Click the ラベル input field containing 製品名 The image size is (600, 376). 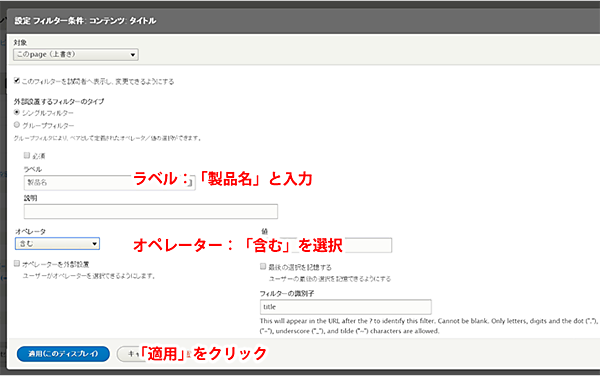click(x=109, y=183)
